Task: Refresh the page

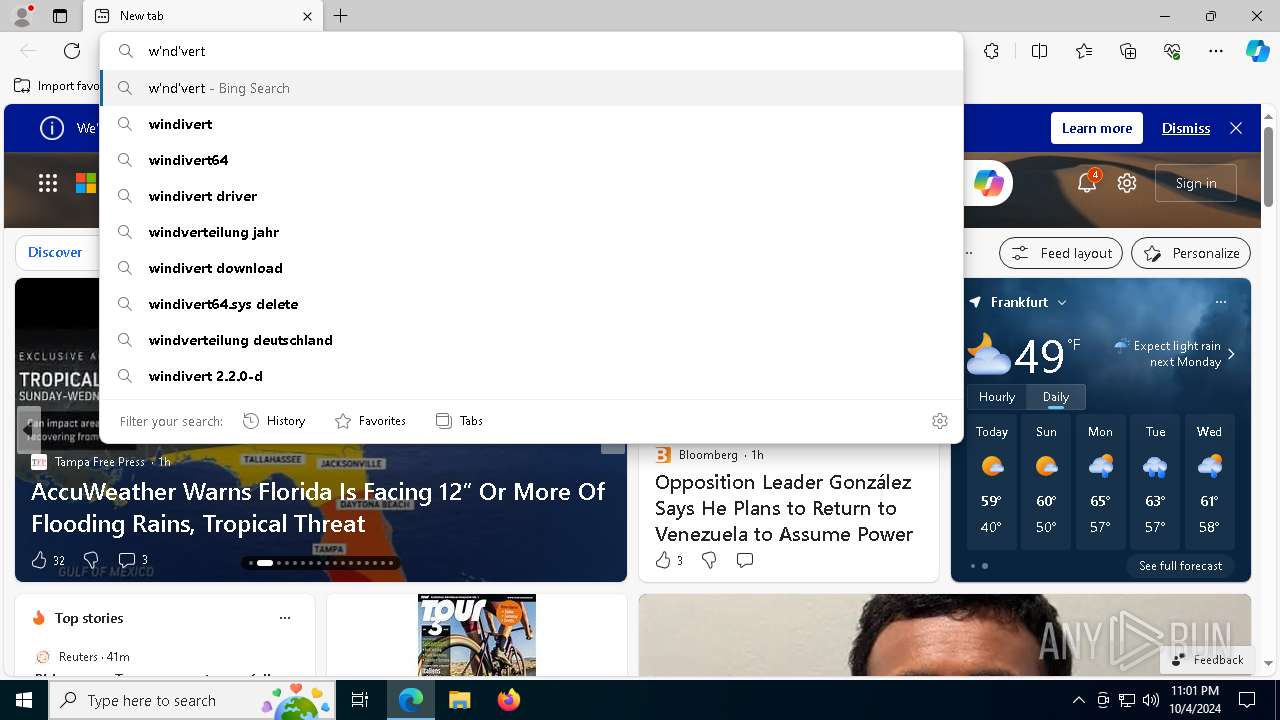Action: point(72,51)
